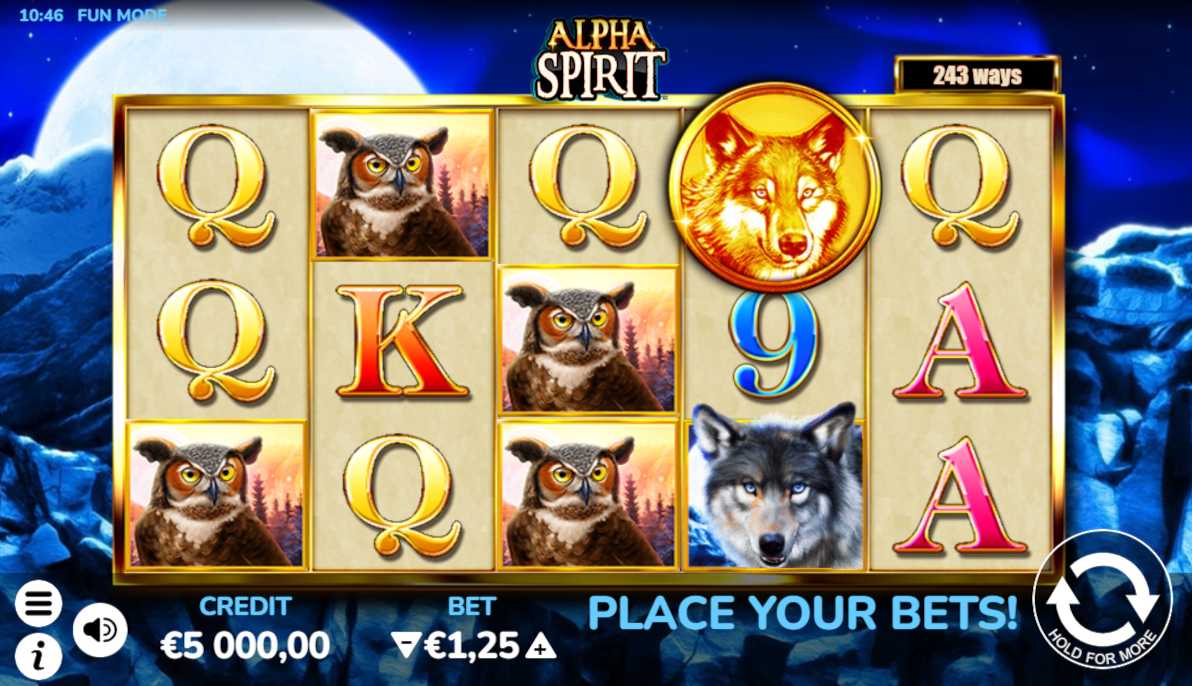Click the Alpha Spirit logo
This screenshot has height=686, width=1192.
599,60
